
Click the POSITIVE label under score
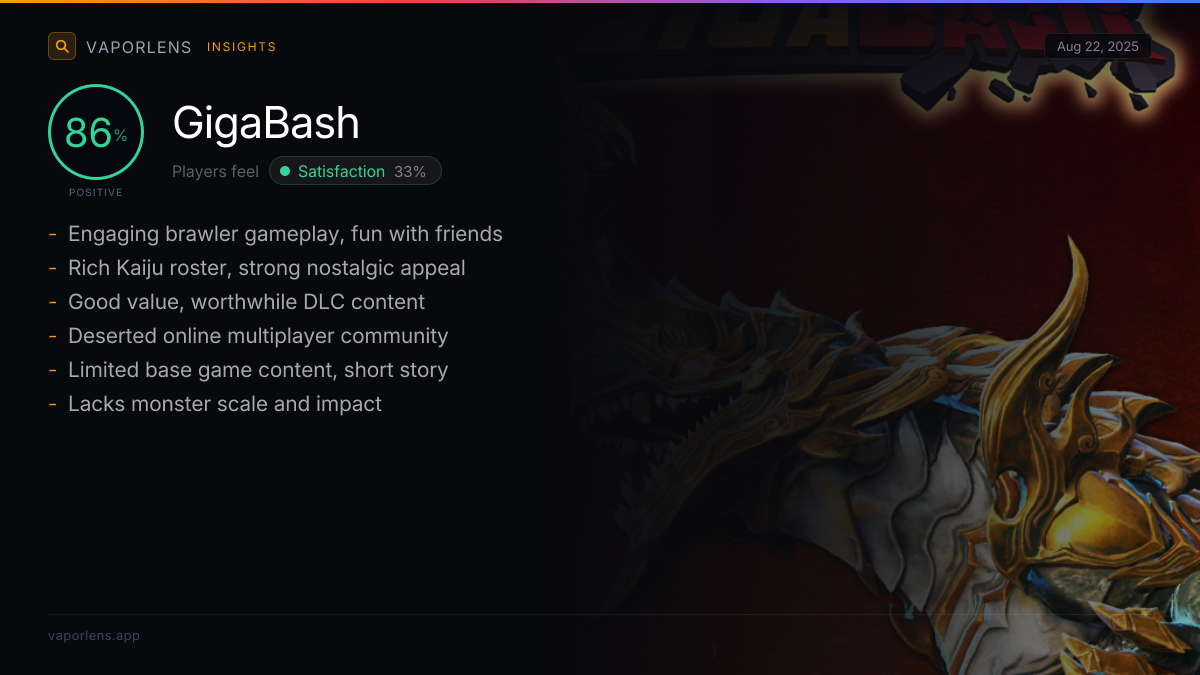[x=96, y=192]
